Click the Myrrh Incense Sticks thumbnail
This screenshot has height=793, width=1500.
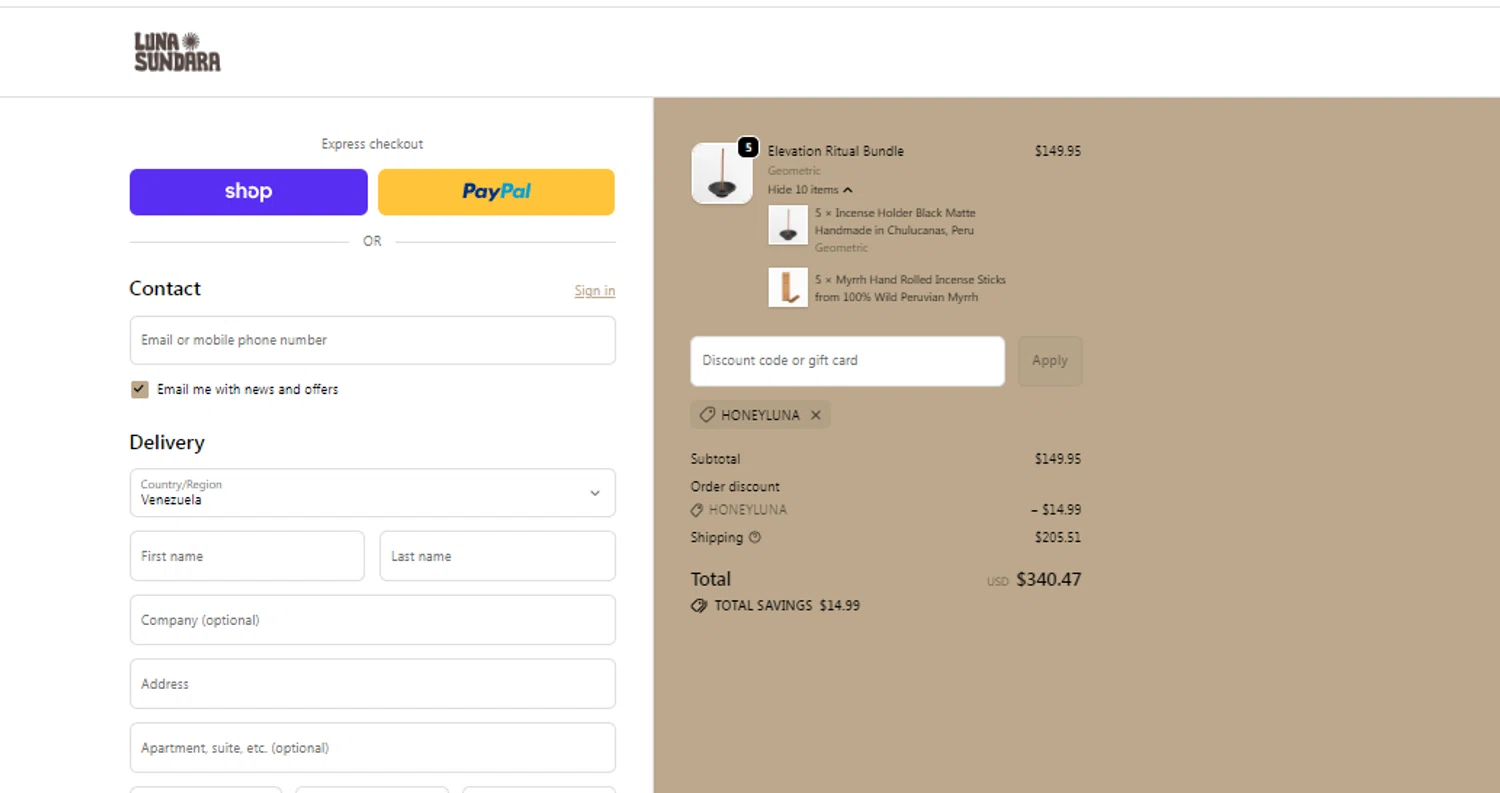[788, 287]
